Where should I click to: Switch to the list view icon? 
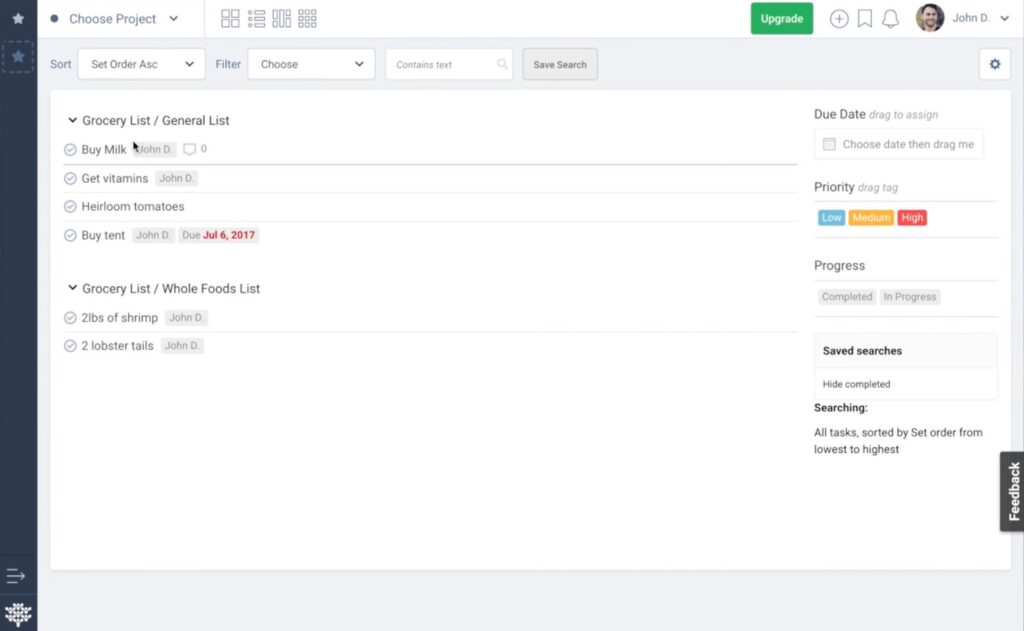point(256,19)
